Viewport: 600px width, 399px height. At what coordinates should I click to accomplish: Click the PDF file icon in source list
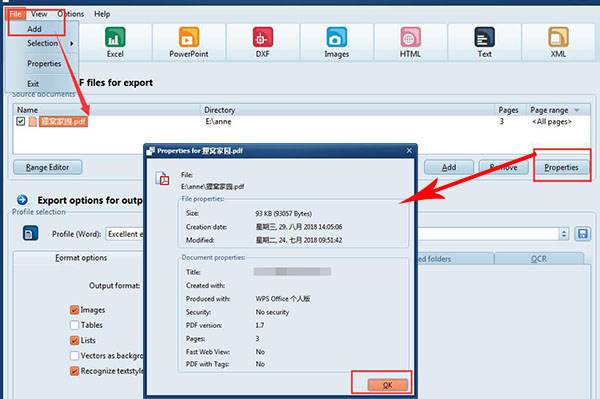coord(33,122)
